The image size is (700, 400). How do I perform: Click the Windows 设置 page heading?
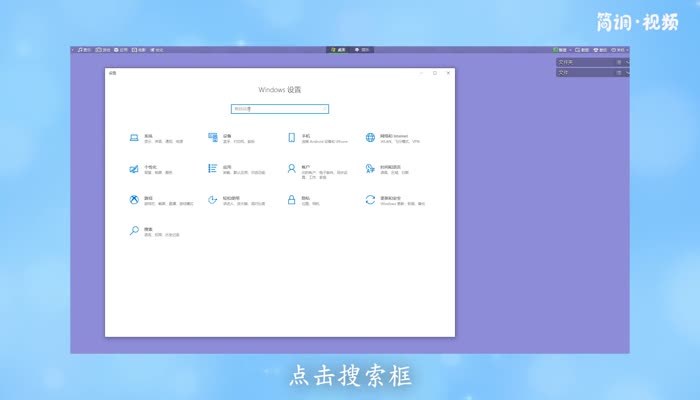279,90
